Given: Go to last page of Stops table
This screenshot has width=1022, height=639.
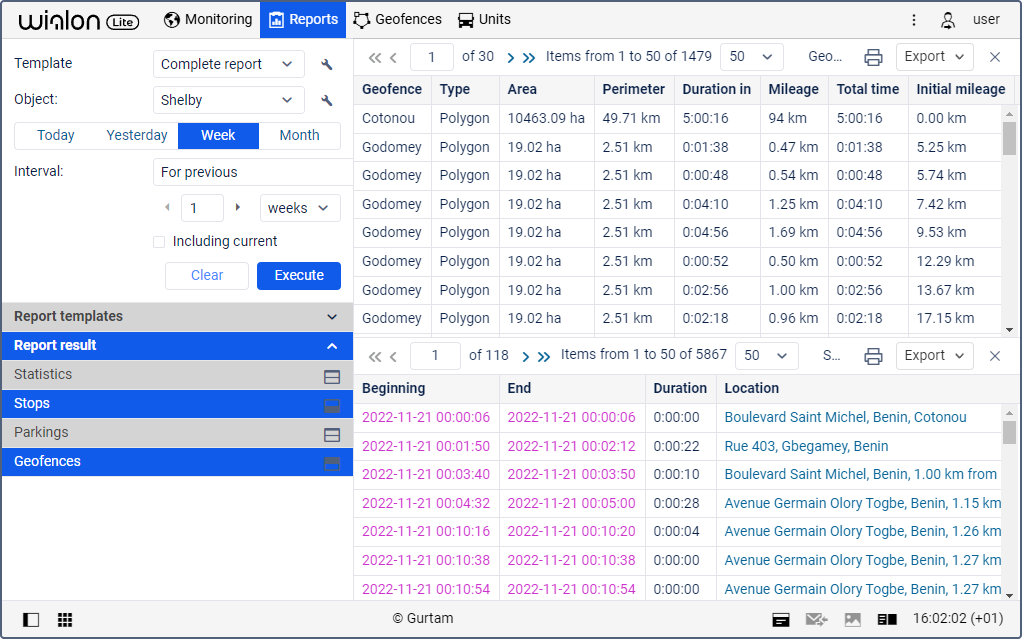Looking at the screenshot, I should coord(544,357).
